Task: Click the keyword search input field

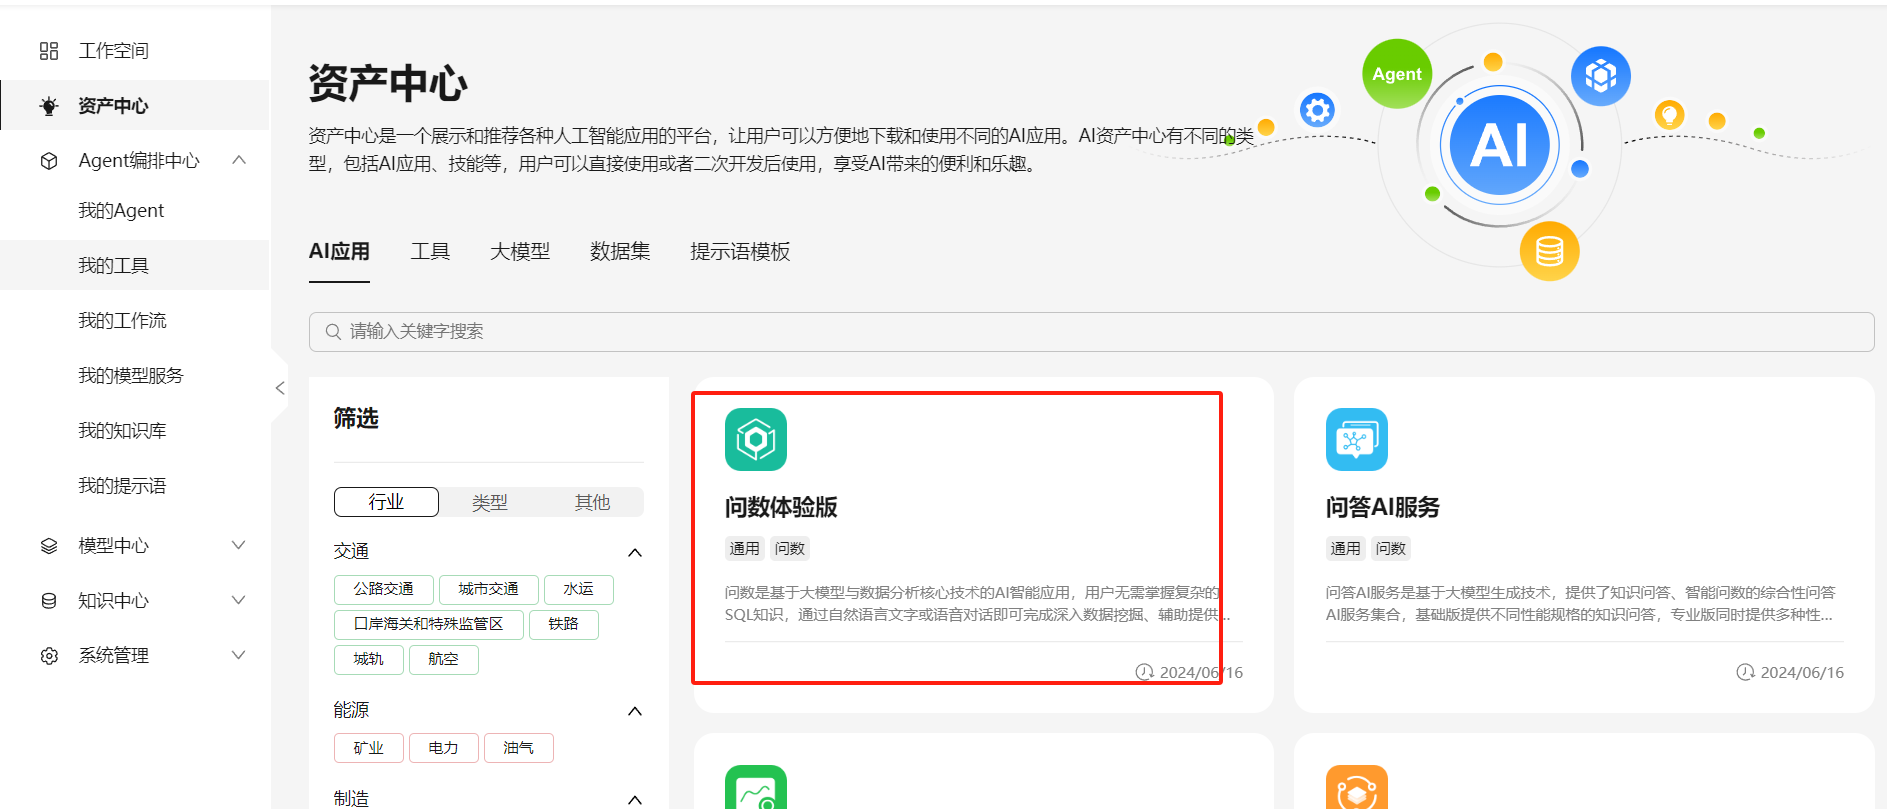Action: coord(1091,332)
